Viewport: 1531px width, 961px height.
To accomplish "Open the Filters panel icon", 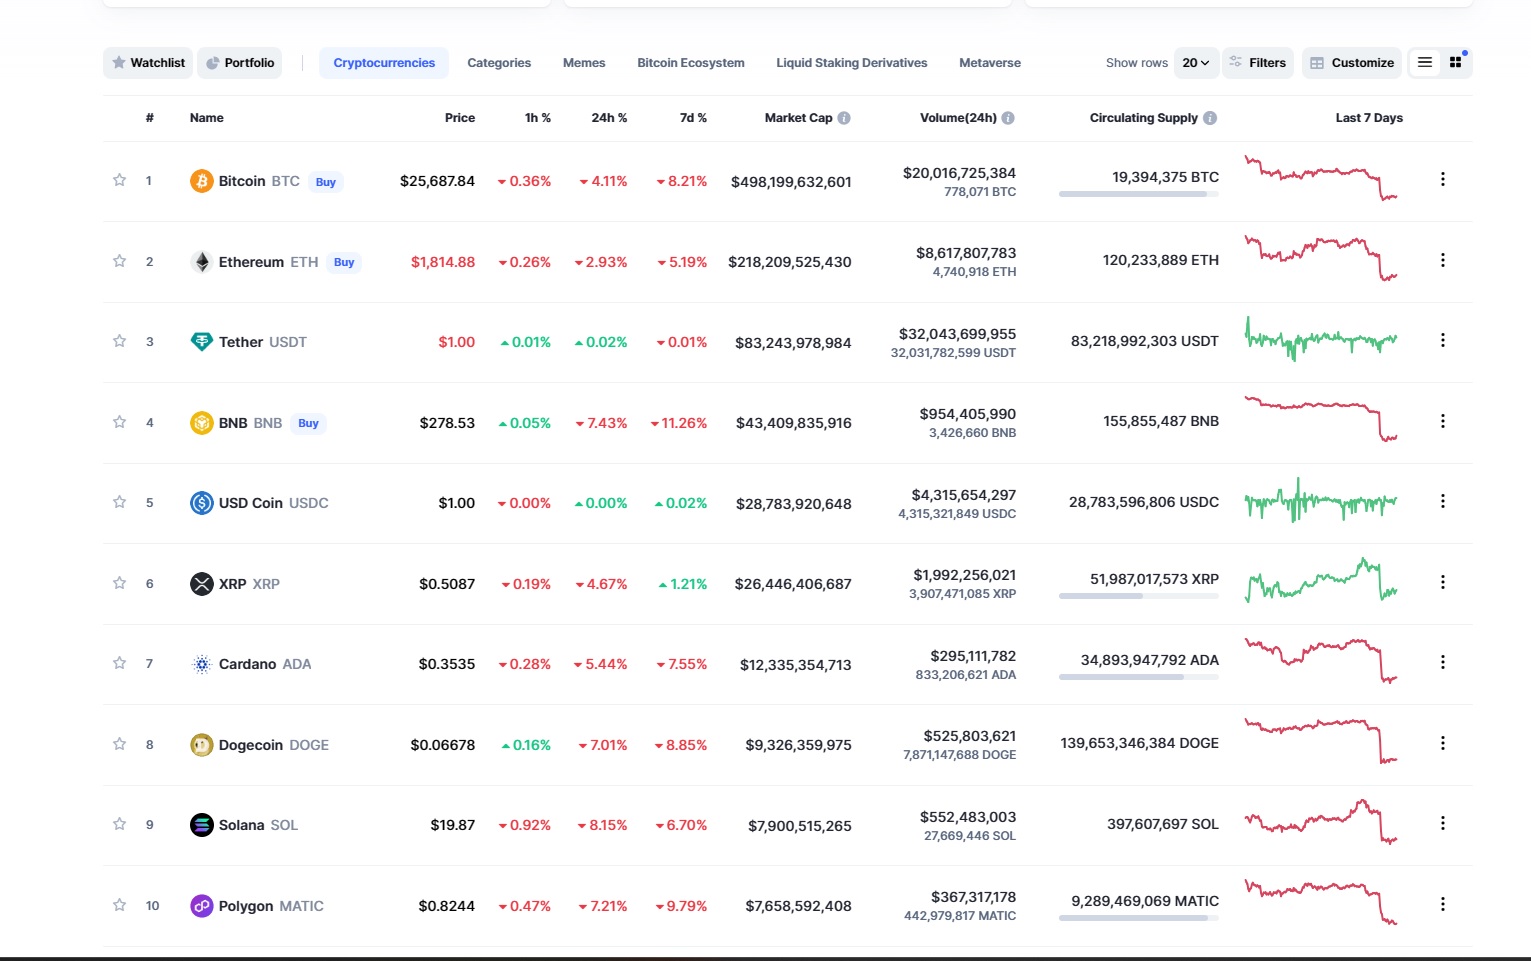I will (x=1236, y=62).
